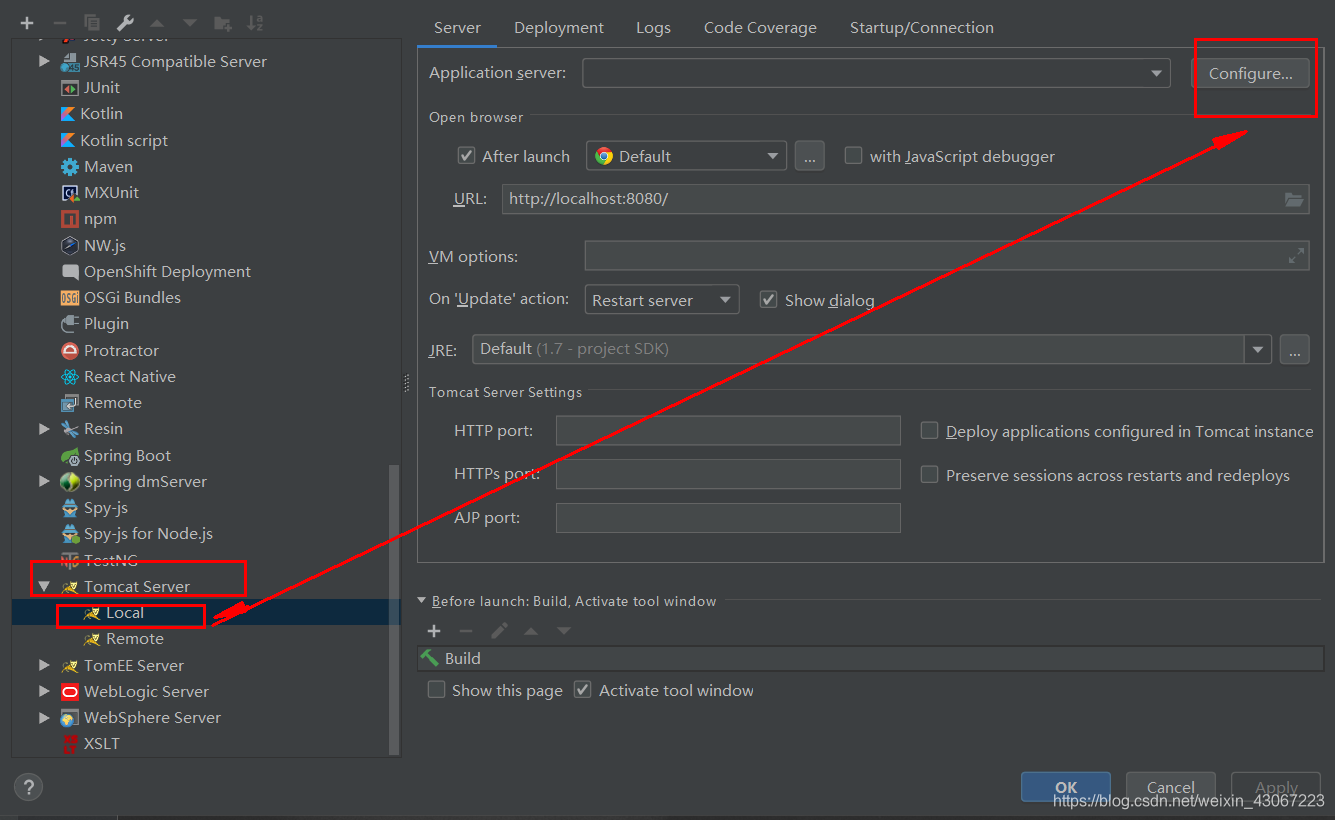Screen dimensions: 1335x820
Task: Click the create folder icon in toolbar
Action: [x=223, y=22]
